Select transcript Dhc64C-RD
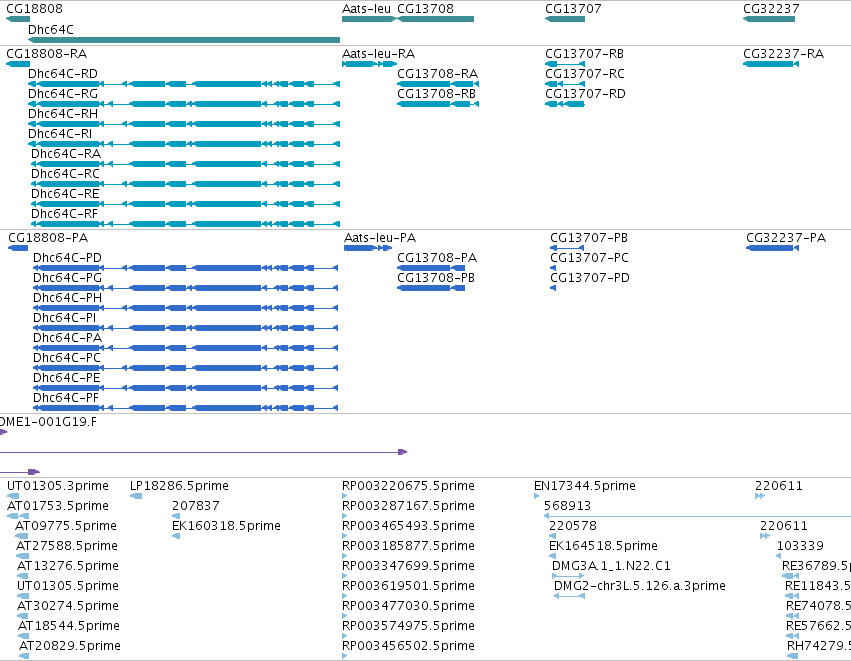This screenshot has height=661, width=851. 184,84
